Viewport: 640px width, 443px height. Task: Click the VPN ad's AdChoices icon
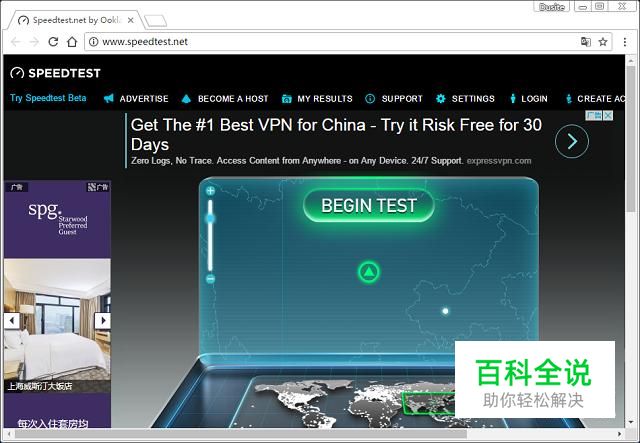[x=594, y=116]
